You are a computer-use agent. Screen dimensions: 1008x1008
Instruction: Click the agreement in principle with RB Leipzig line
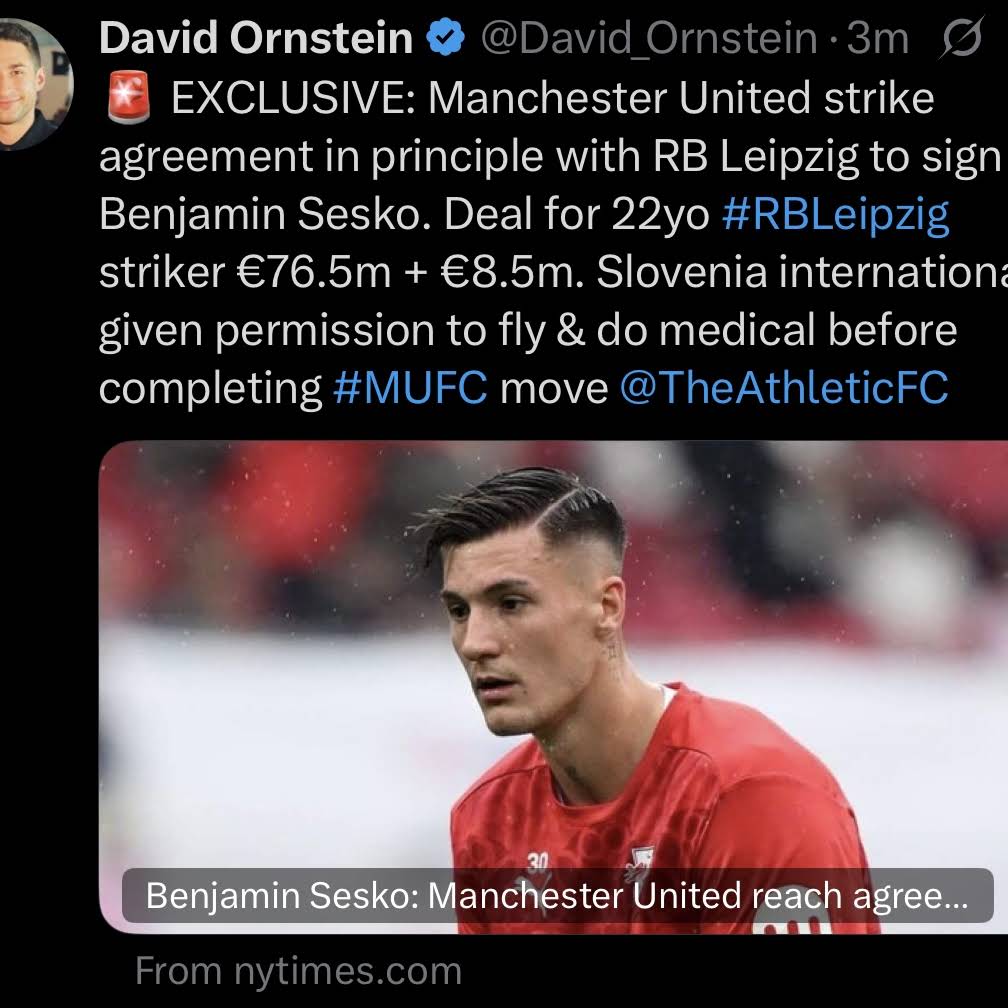pos(550,157)
